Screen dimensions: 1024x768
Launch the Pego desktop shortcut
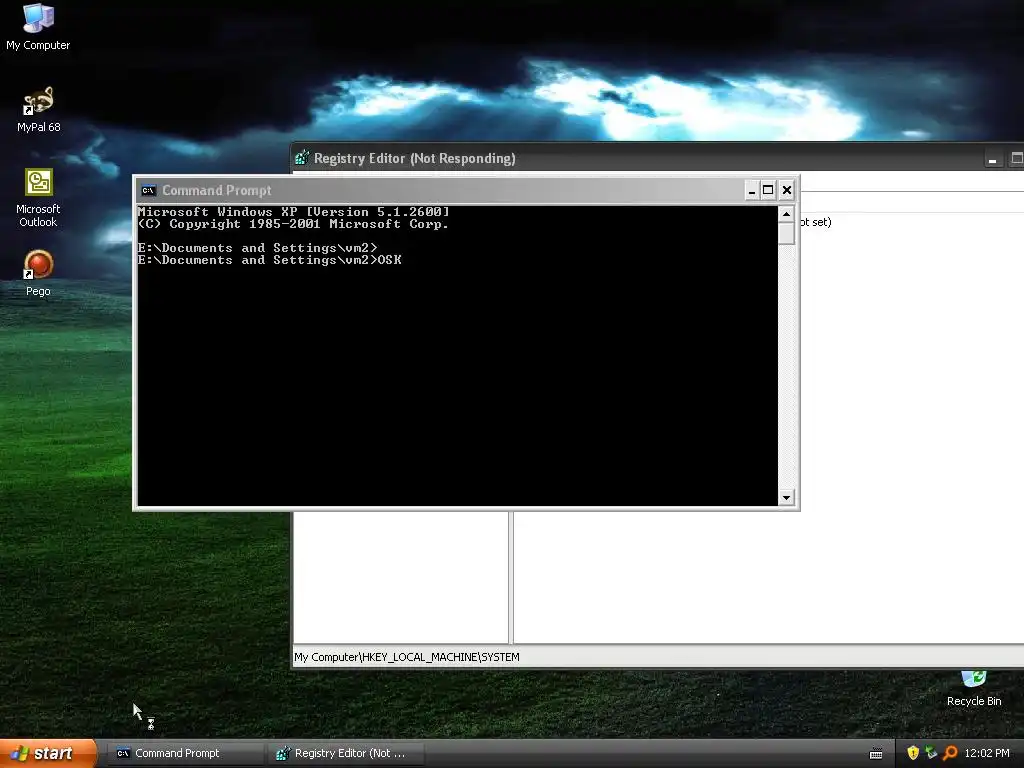click(x=38, y=273)
